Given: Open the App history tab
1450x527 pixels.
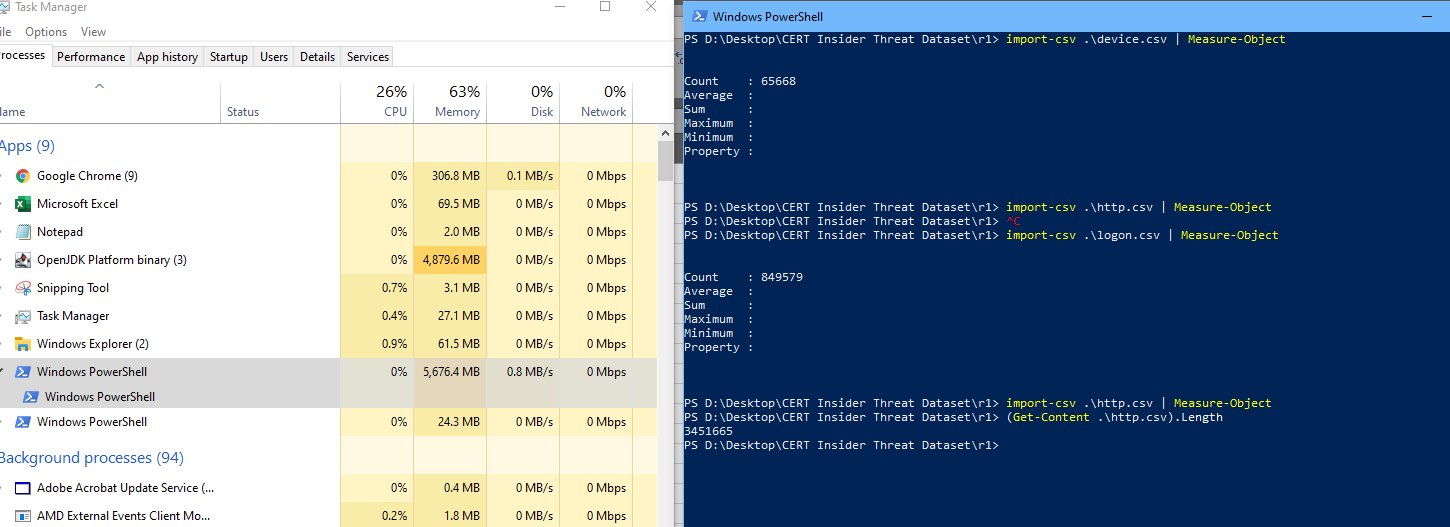Looking at the screenshot, I should click(x=167, y=57).
